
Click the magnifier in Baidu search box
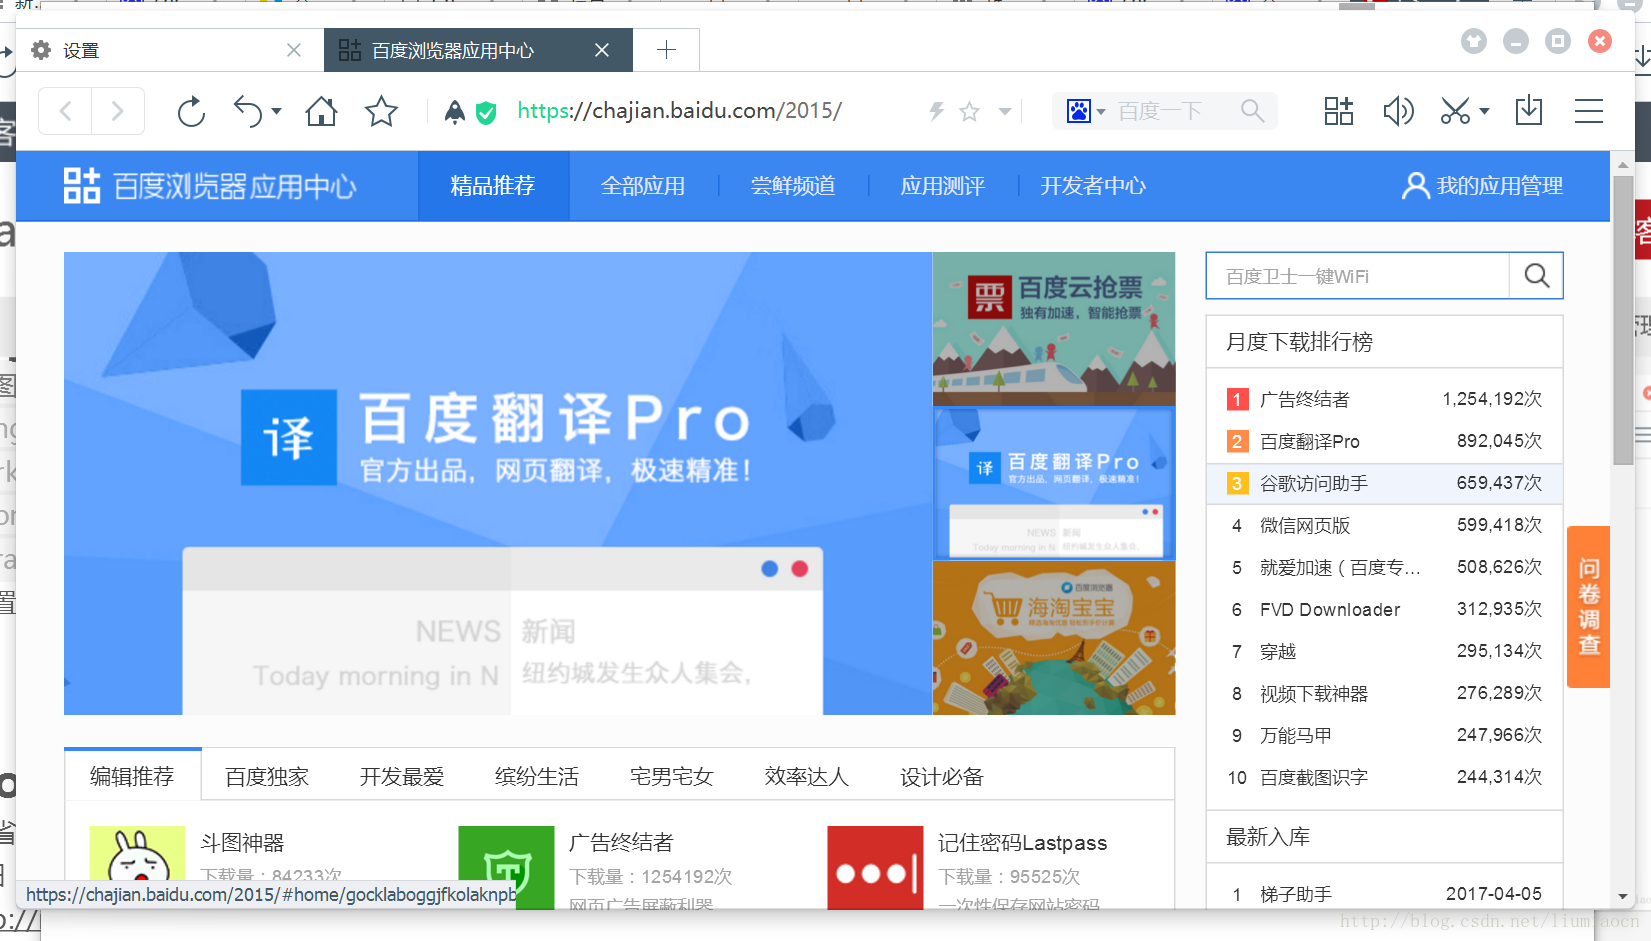pyautogui.click(x=1252, y=111)
